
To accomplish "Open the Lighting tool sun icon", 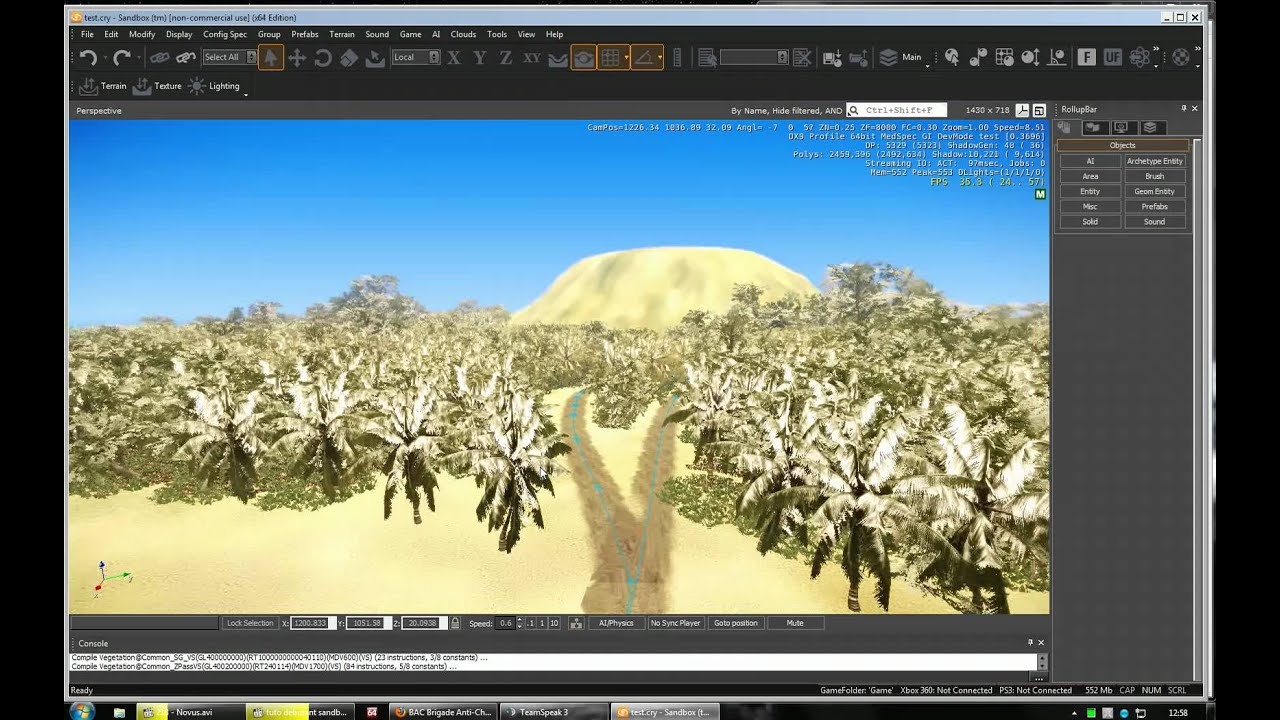I will [x=196, y=86].
